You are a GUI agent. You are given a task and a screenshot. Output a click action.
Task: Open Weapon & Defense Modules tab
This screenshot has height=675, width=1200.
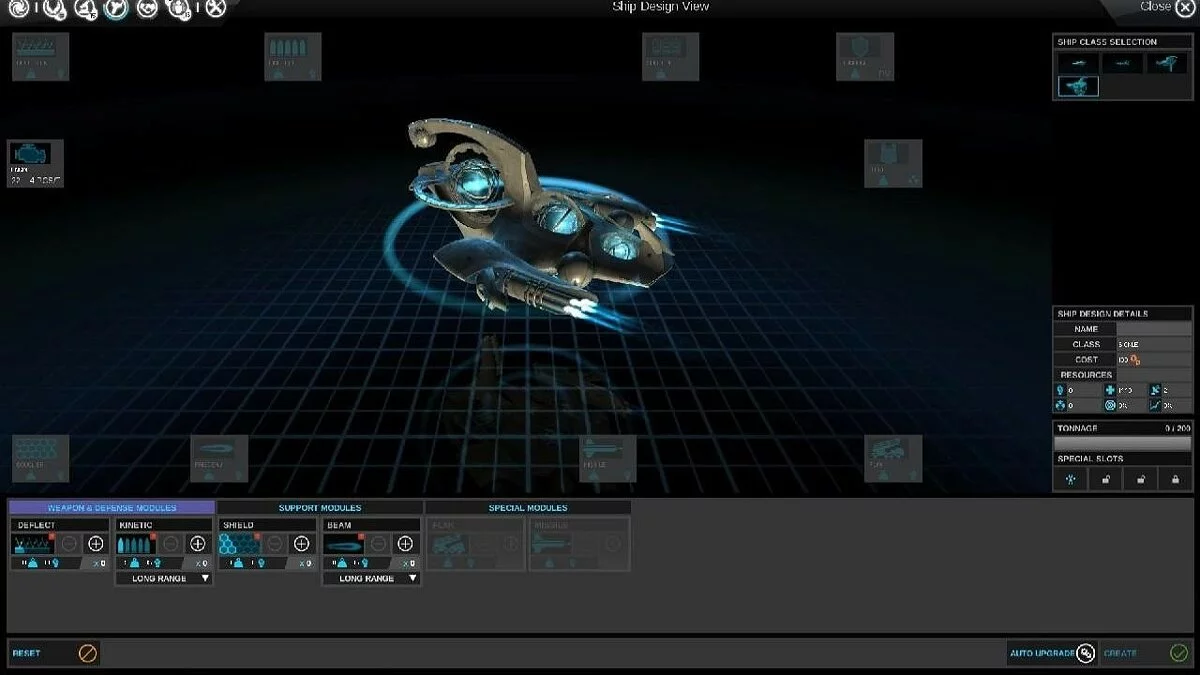(111, 508)
